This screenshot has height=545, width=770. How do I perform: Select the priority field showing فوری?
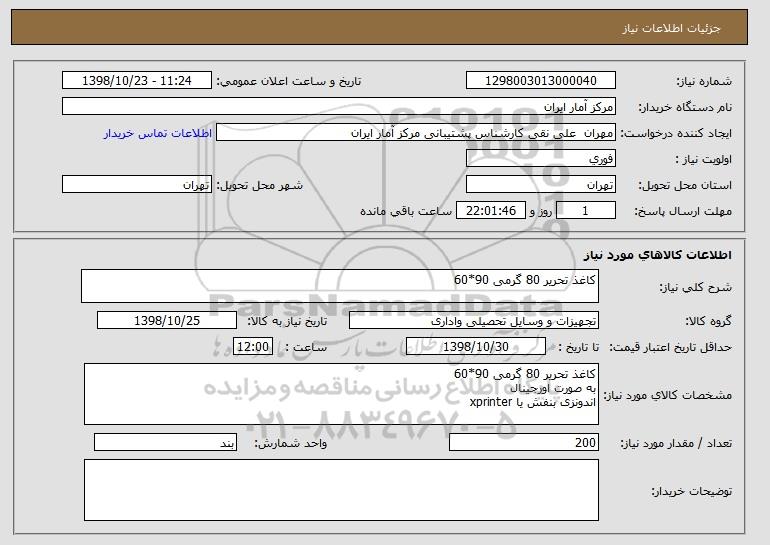tap(541, 159)
